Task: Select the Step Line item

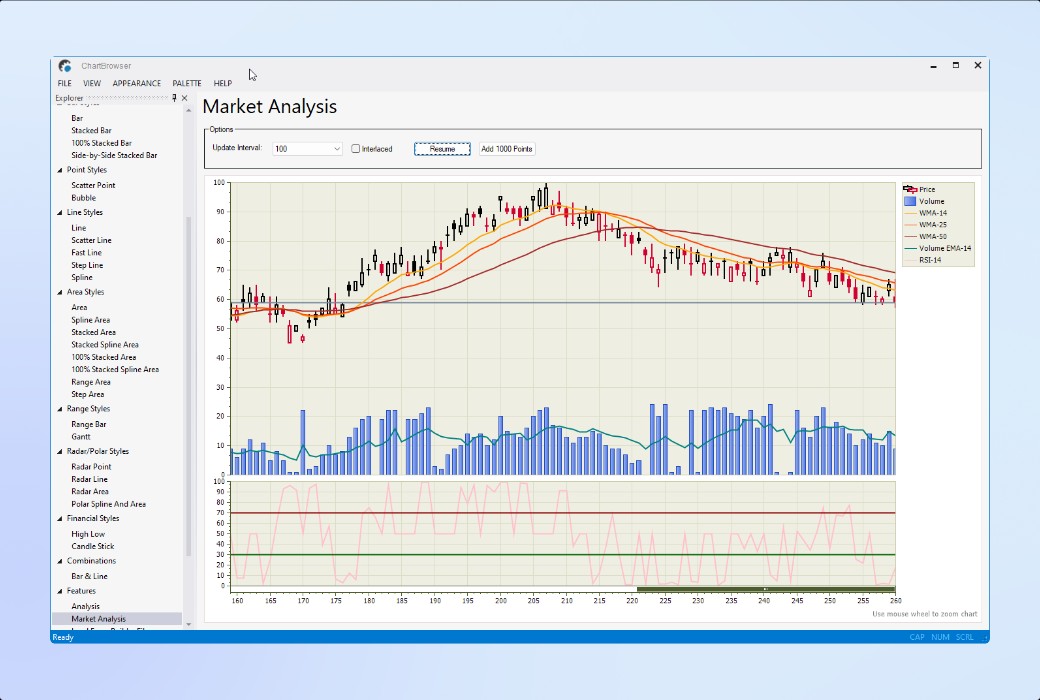Action: pos(87,265)
